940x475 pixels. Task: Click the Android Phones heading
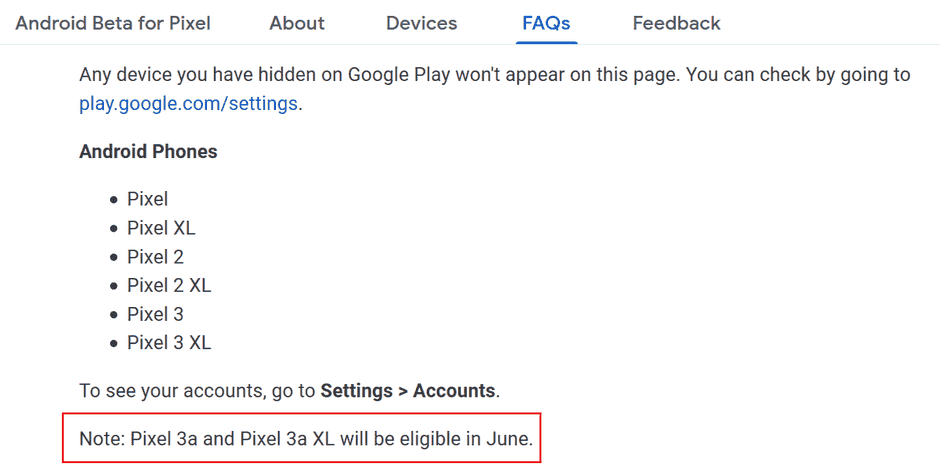coord(148,152)
